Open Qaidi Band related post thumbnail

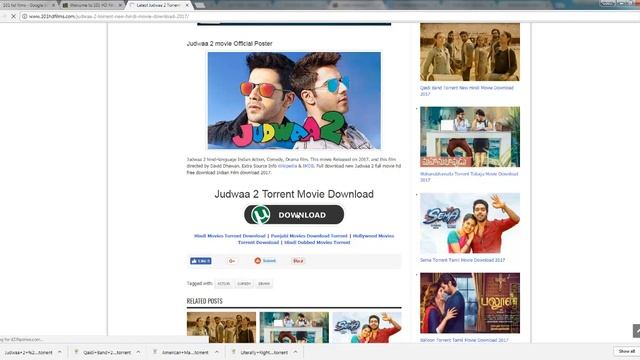(221, 327)
